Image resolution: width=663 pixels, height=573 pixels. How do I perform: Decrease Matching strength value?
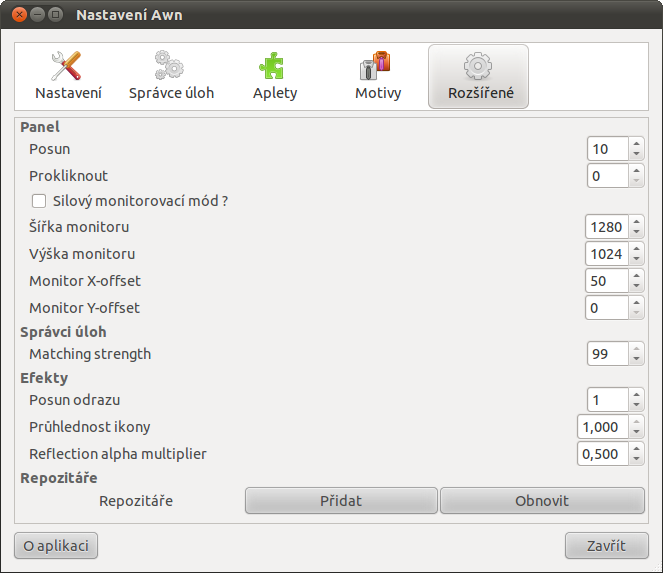(636, 359)
